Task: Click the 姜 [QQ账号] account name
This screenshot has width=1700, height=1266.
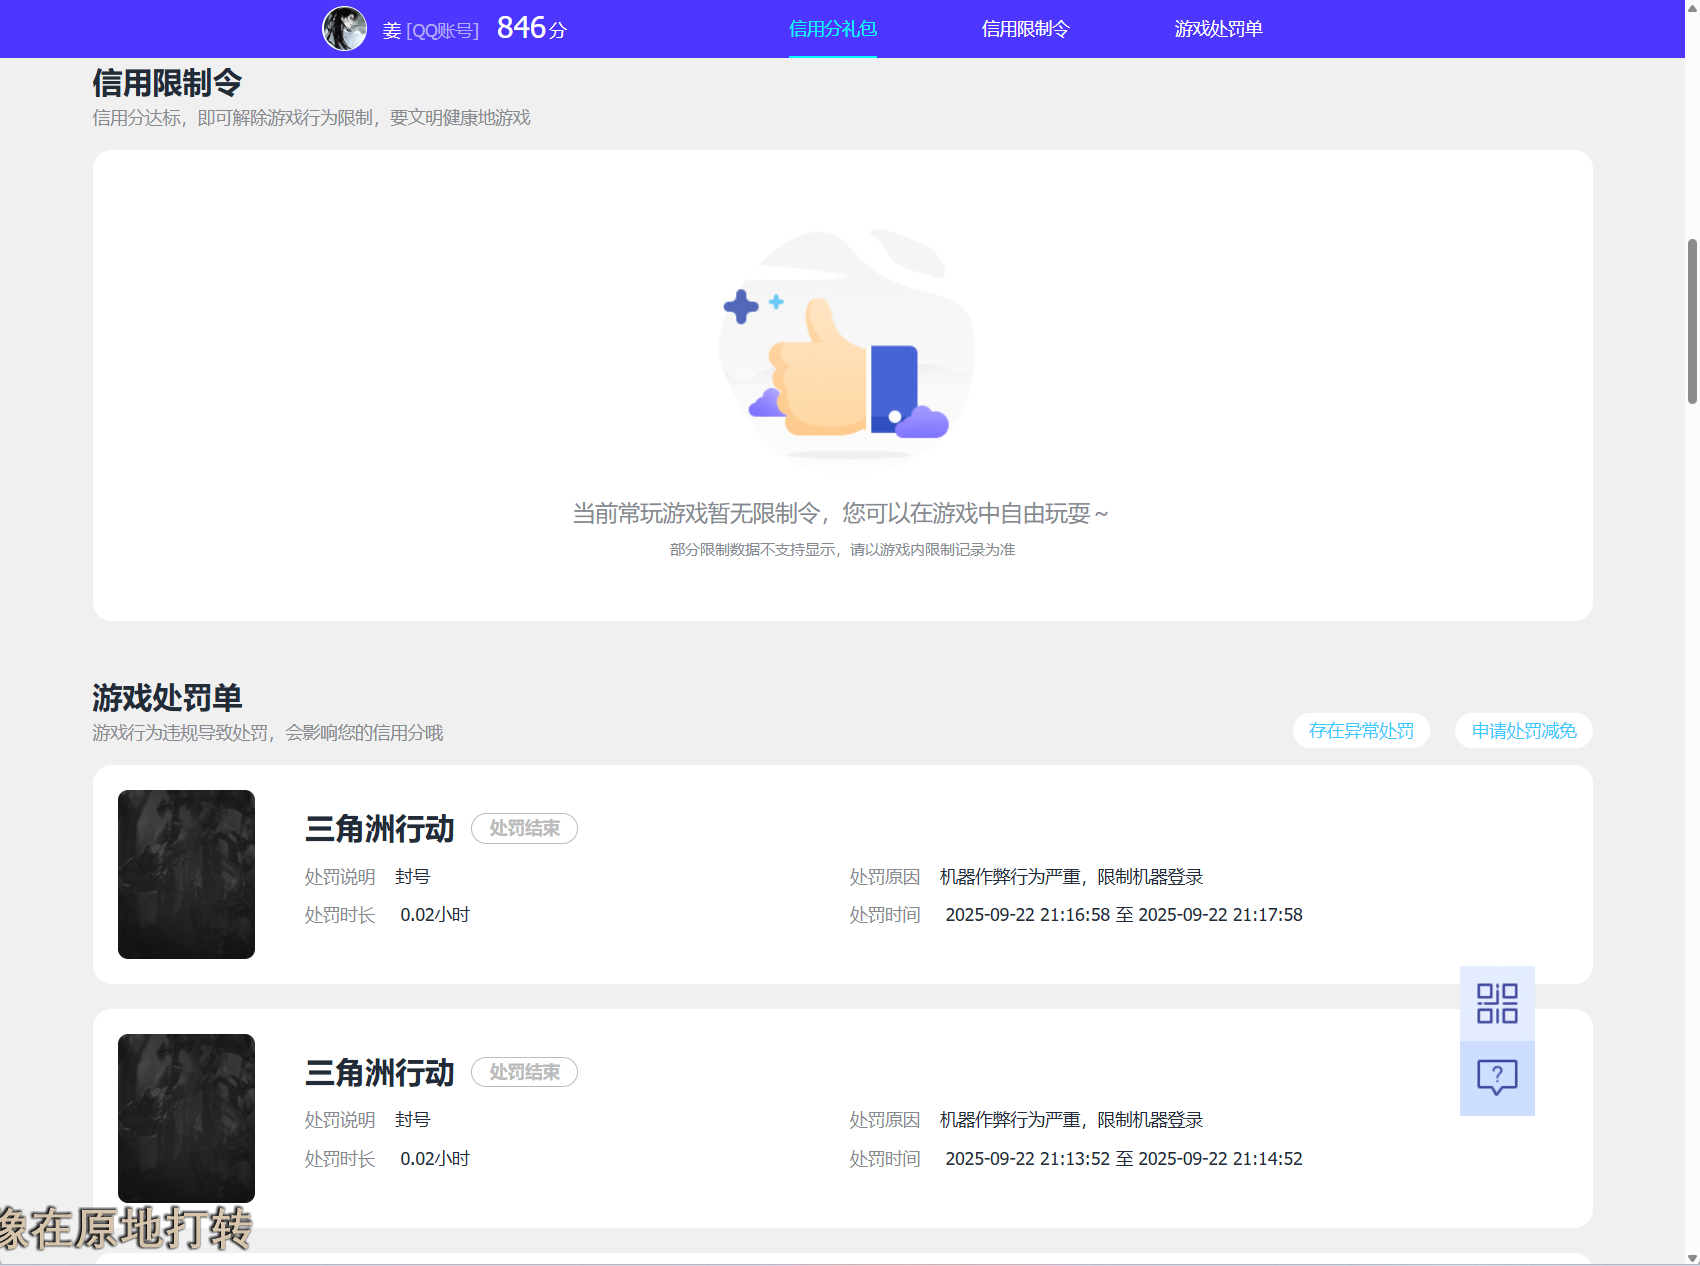Action: [x=430, y=31]
